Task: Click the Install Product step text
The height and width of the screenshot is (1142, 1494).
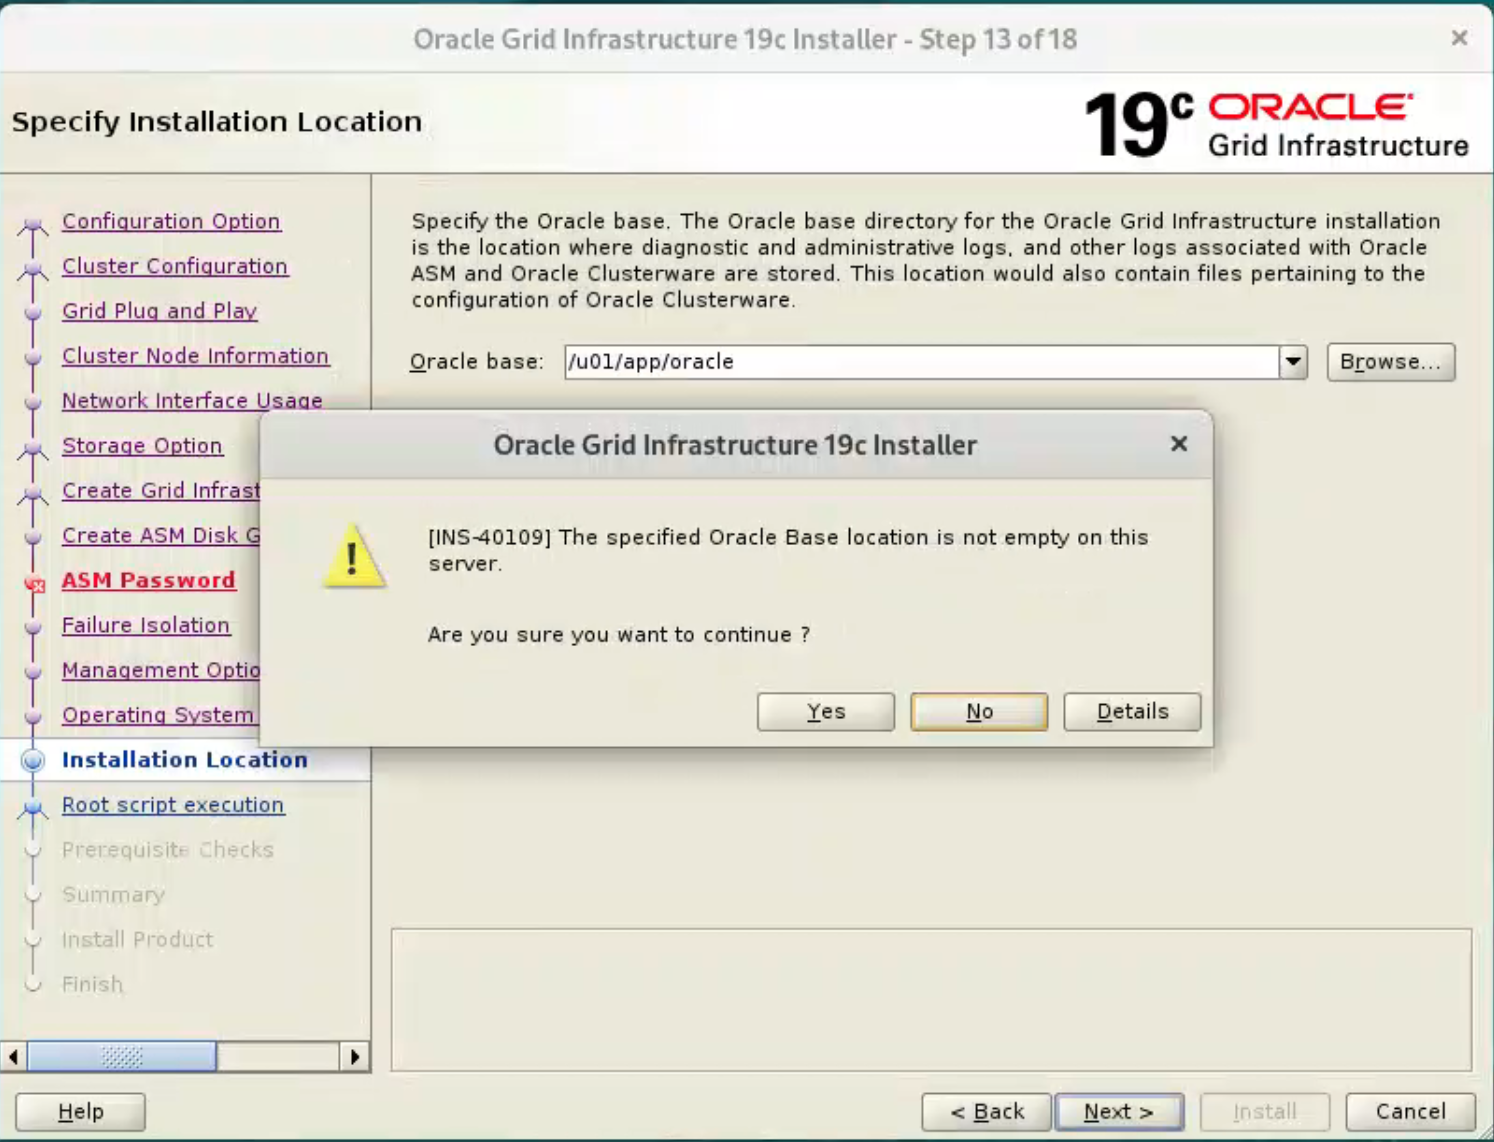Action: pyautogui.click(x=137, y=940)
